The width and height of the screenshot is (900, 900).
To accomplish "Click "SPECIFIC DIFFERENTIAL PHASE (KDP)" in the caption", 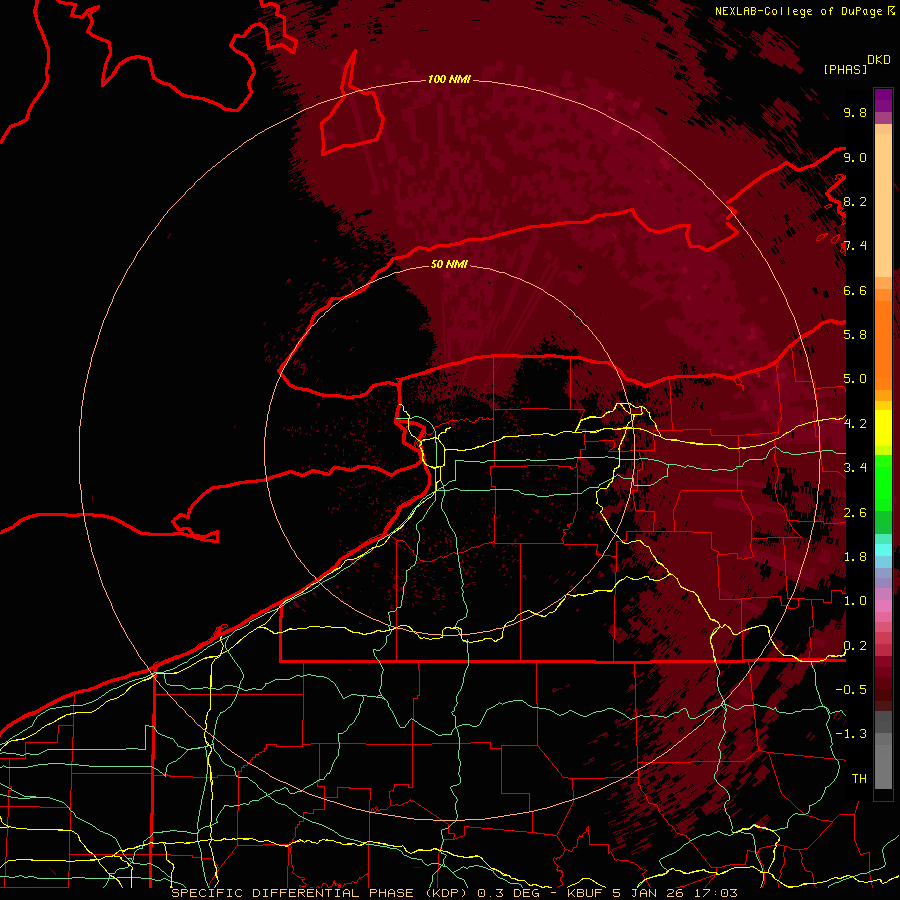I will (x=319, y=893).
